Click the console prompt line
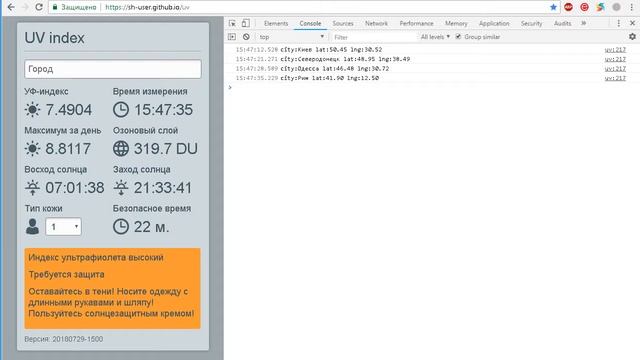 pyautogui.click(x=432, y=87)
